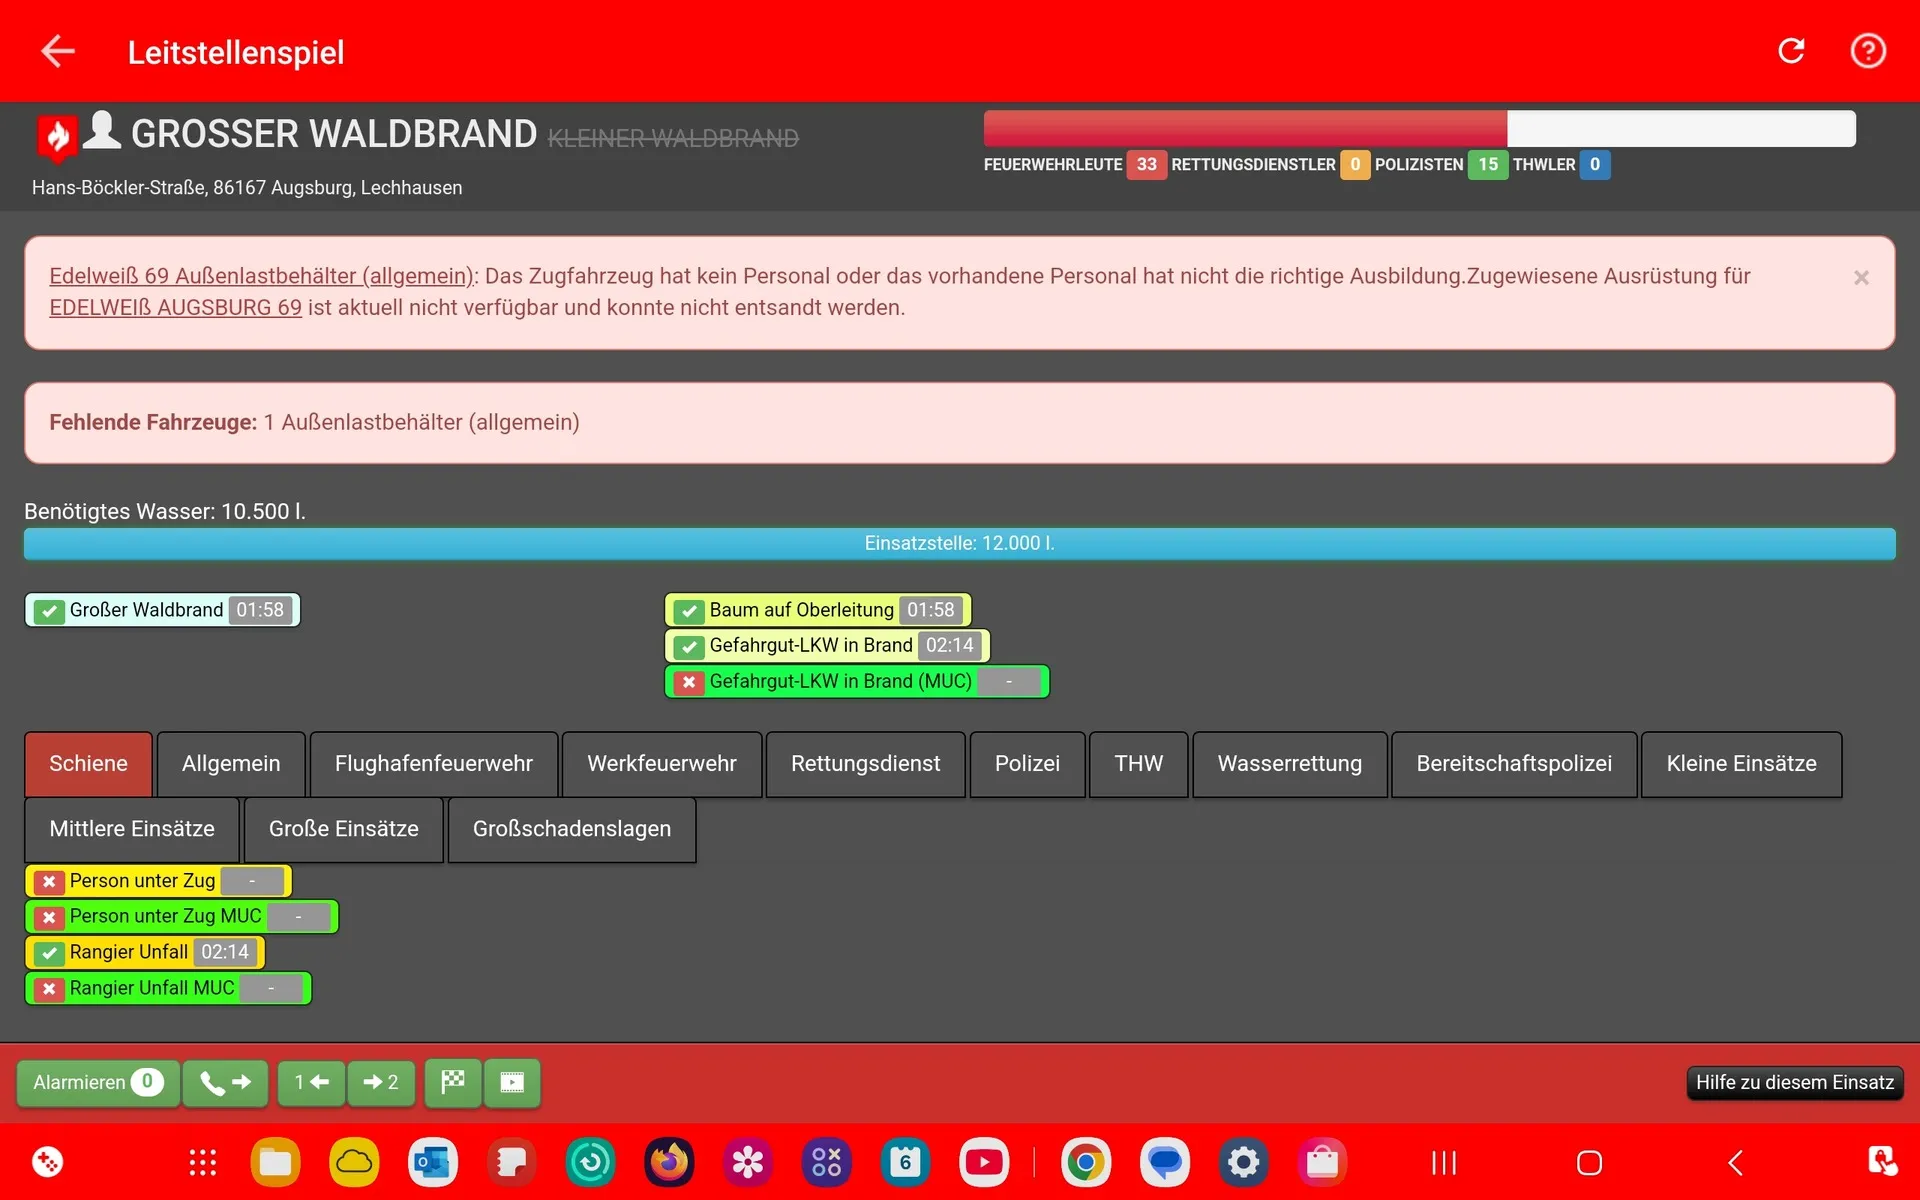Click the red mission progress bar
1920x1200 pixels.
click(x=1244, y=129)
